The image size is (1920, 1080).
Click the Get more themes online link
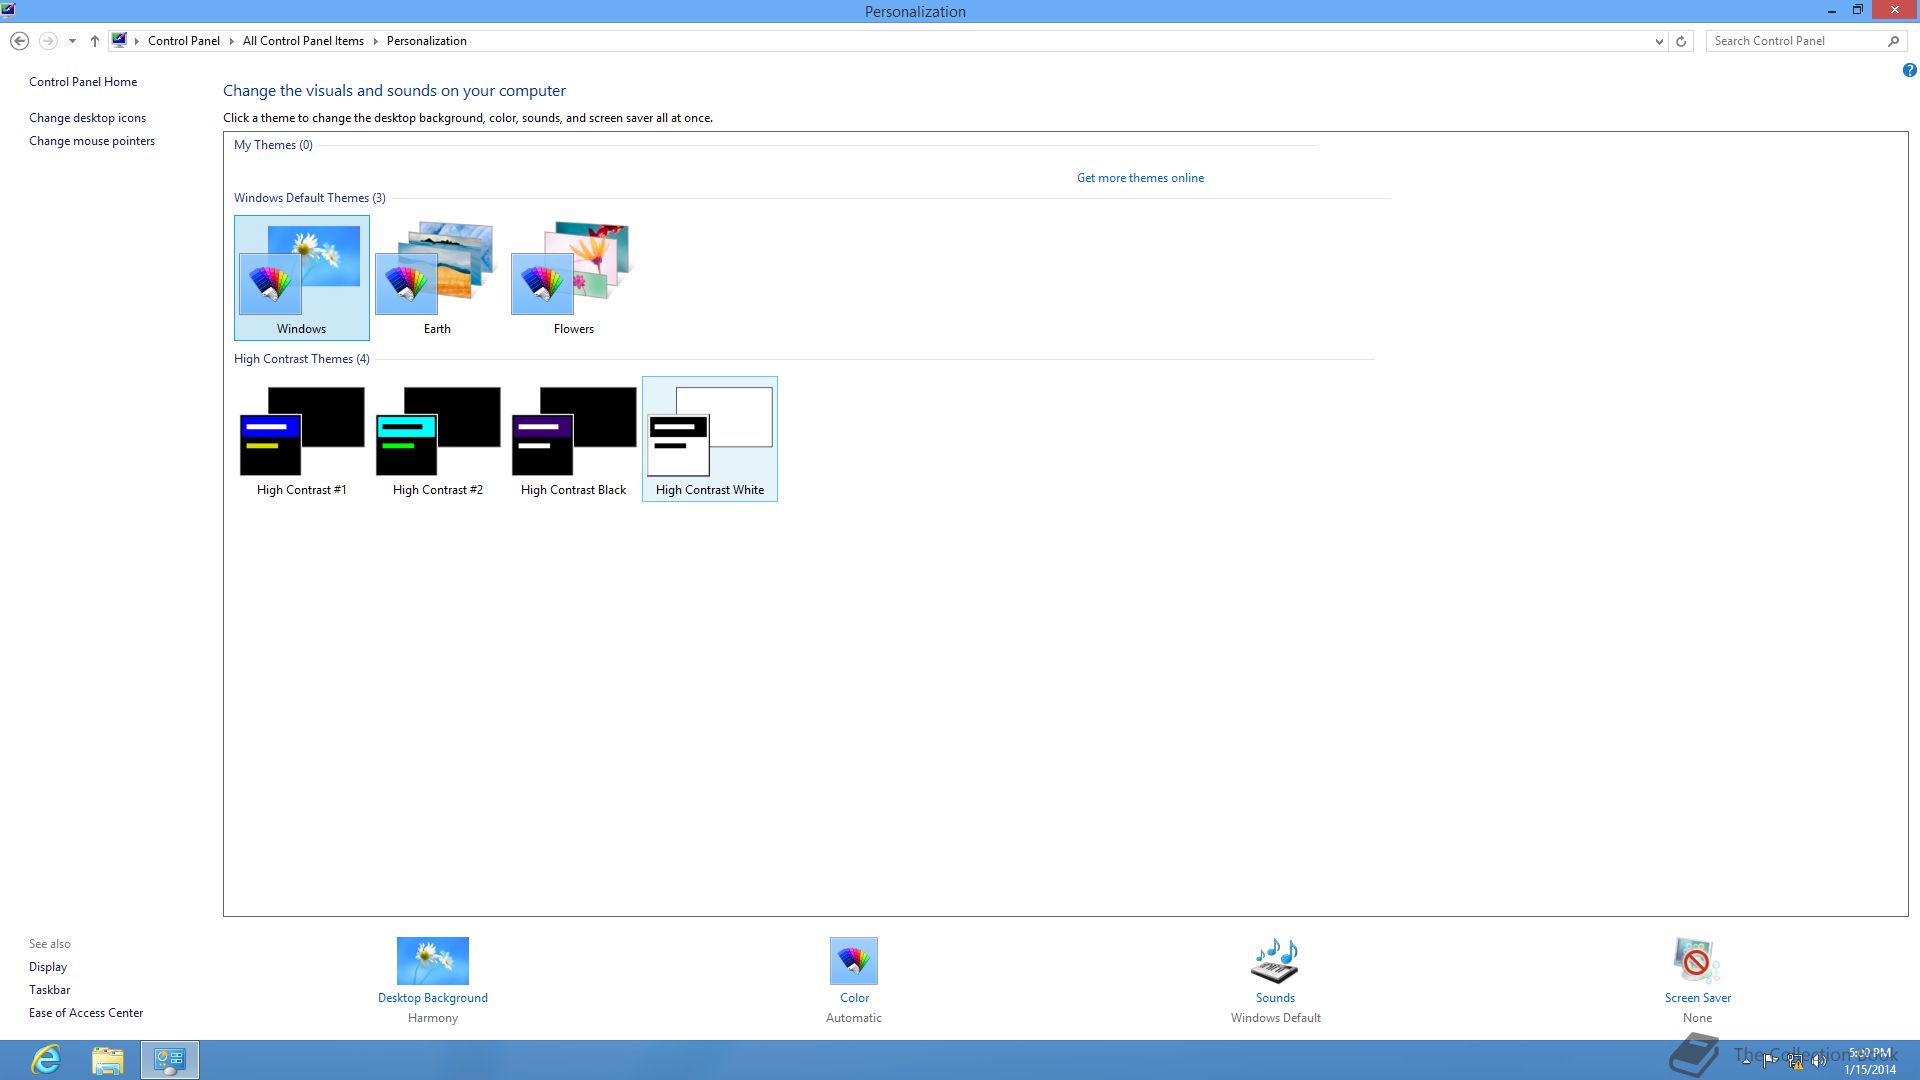tap(1140, 178)
